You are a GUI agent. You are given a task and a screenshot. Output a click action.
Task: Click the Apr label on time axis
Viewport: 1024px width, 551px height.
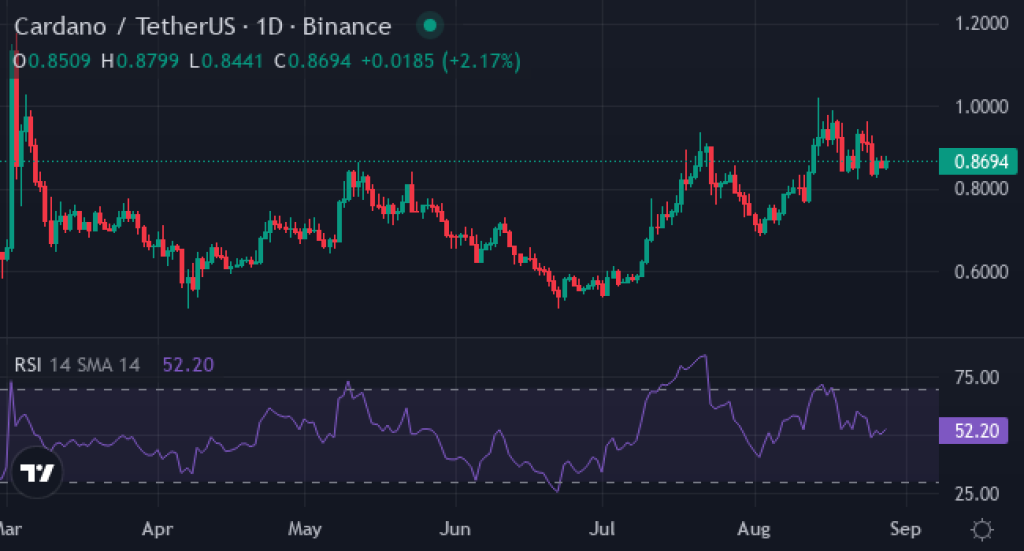coord(157,529)
